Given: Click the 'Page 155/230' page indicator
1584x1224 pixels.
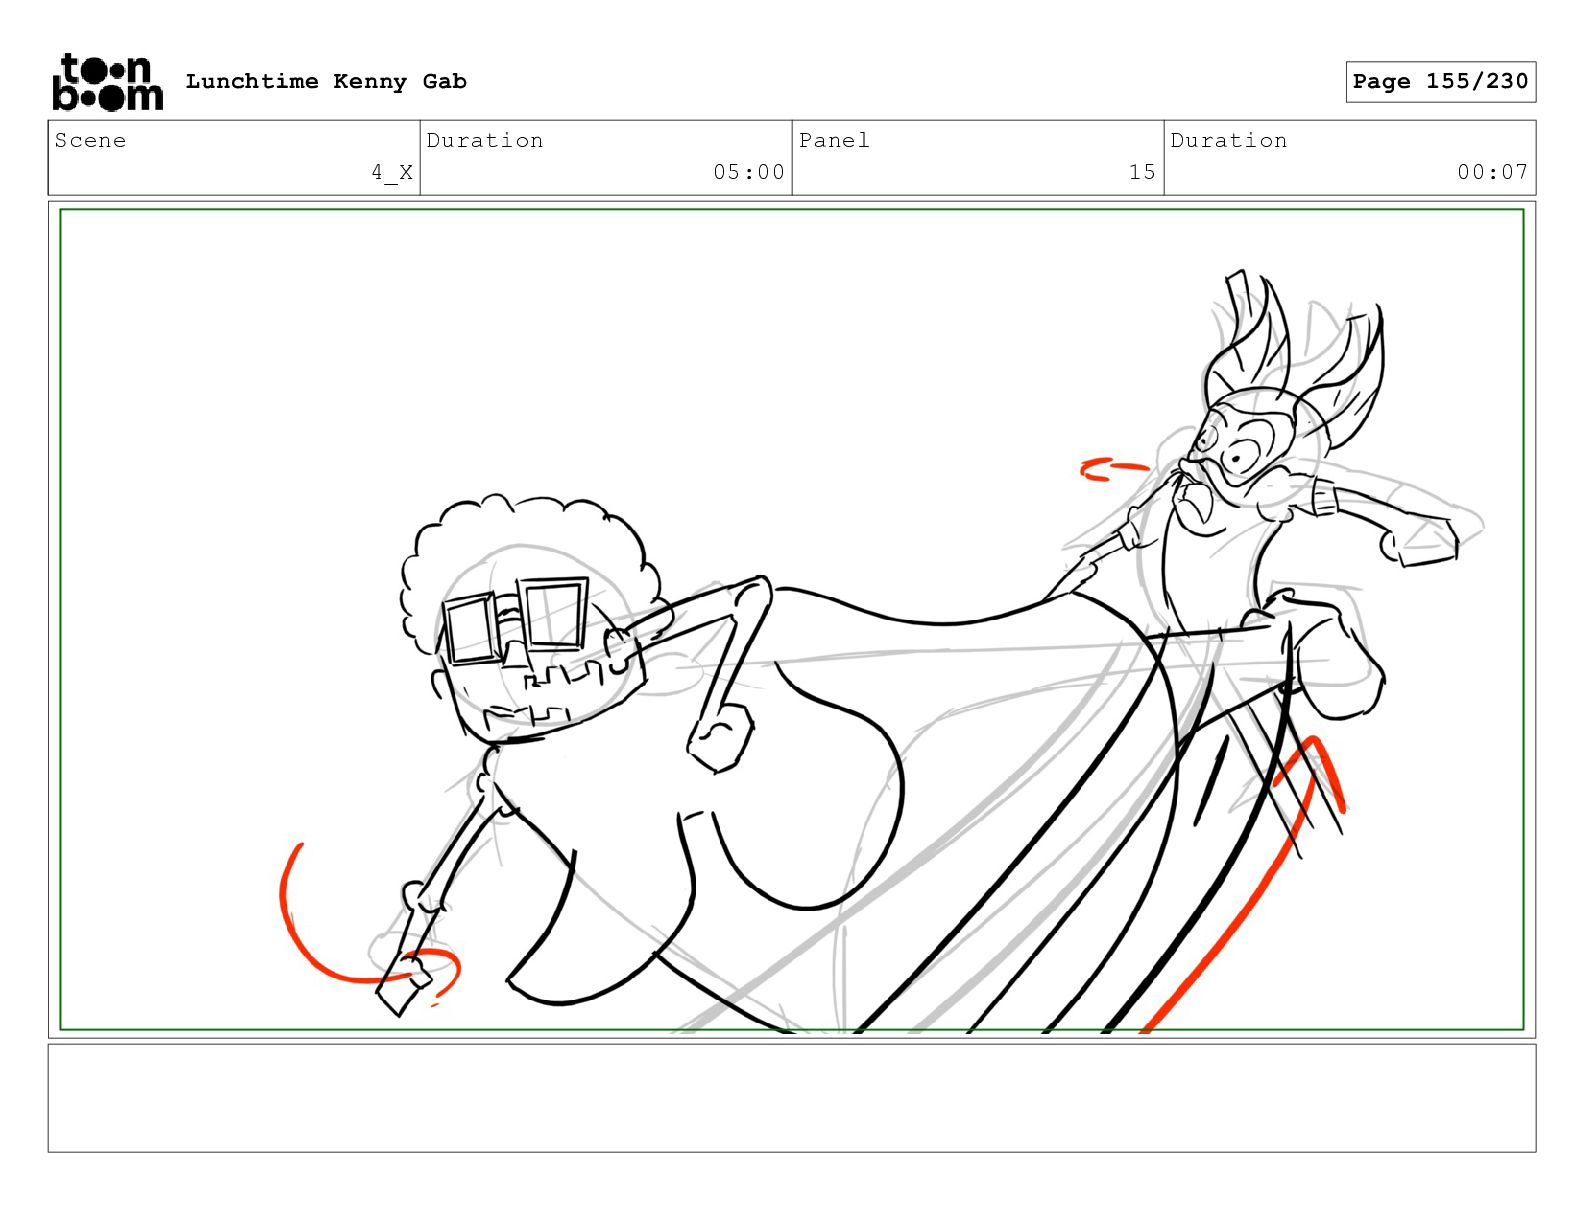Looking at the screenshot, I should (1440, 81).
